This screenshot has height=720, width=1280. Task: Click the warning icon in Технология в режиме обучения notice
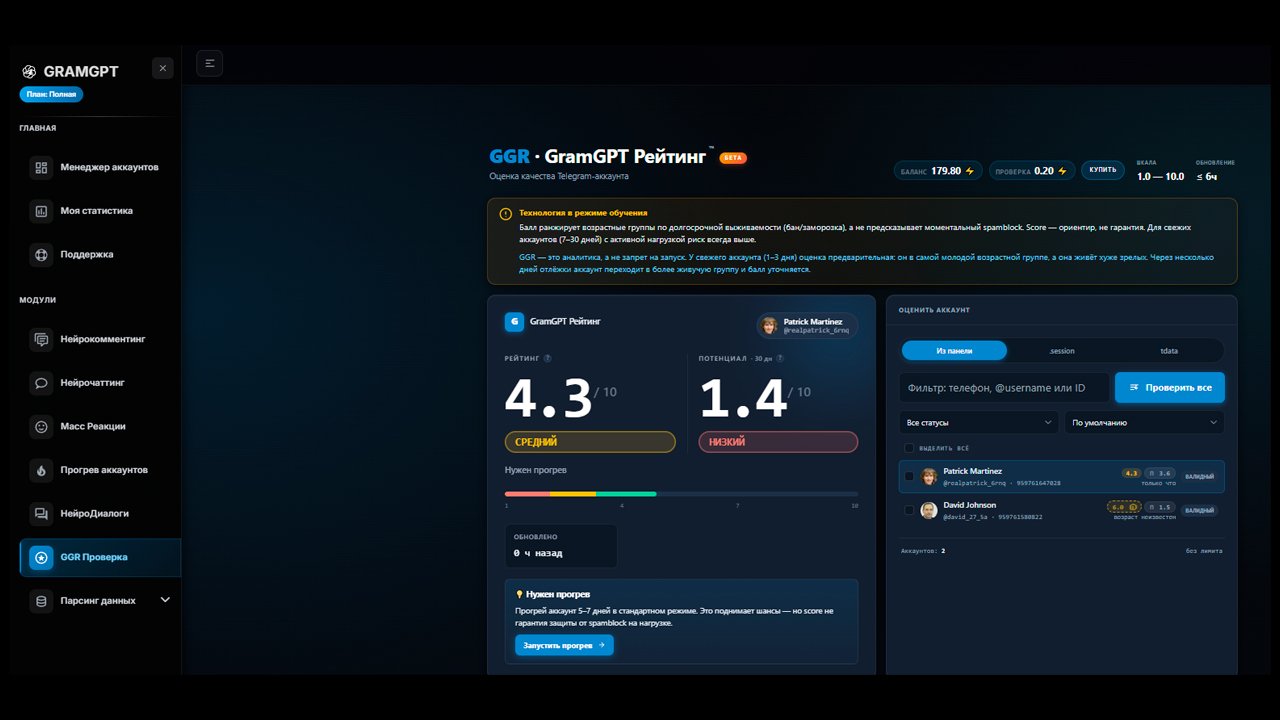[x=506, y=213]
